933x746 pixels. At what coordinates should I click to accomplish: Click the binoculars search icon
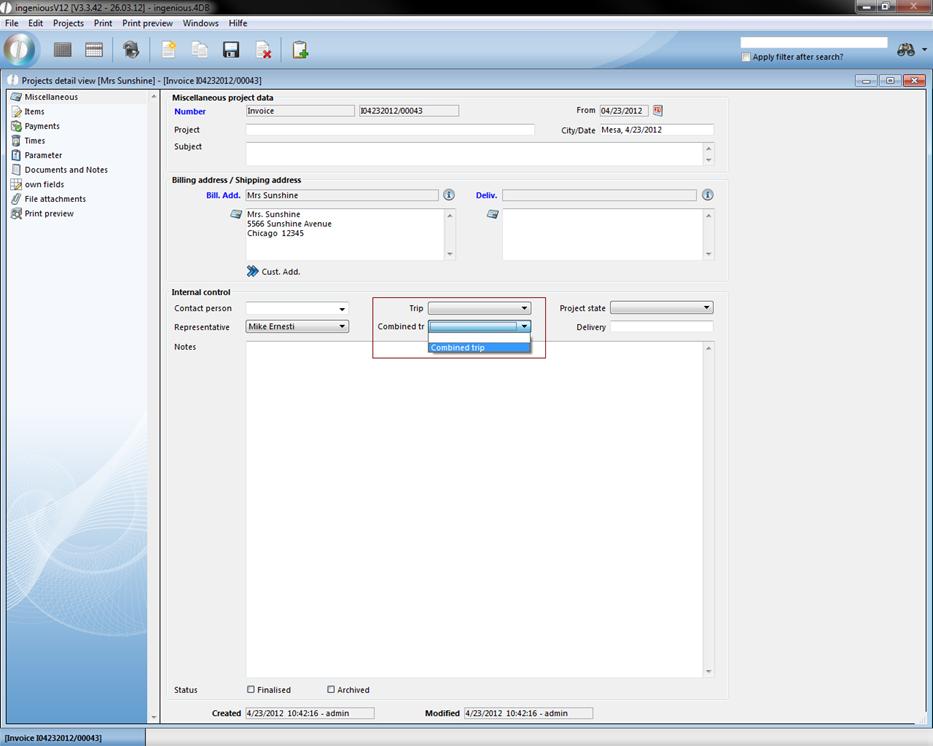906,50
